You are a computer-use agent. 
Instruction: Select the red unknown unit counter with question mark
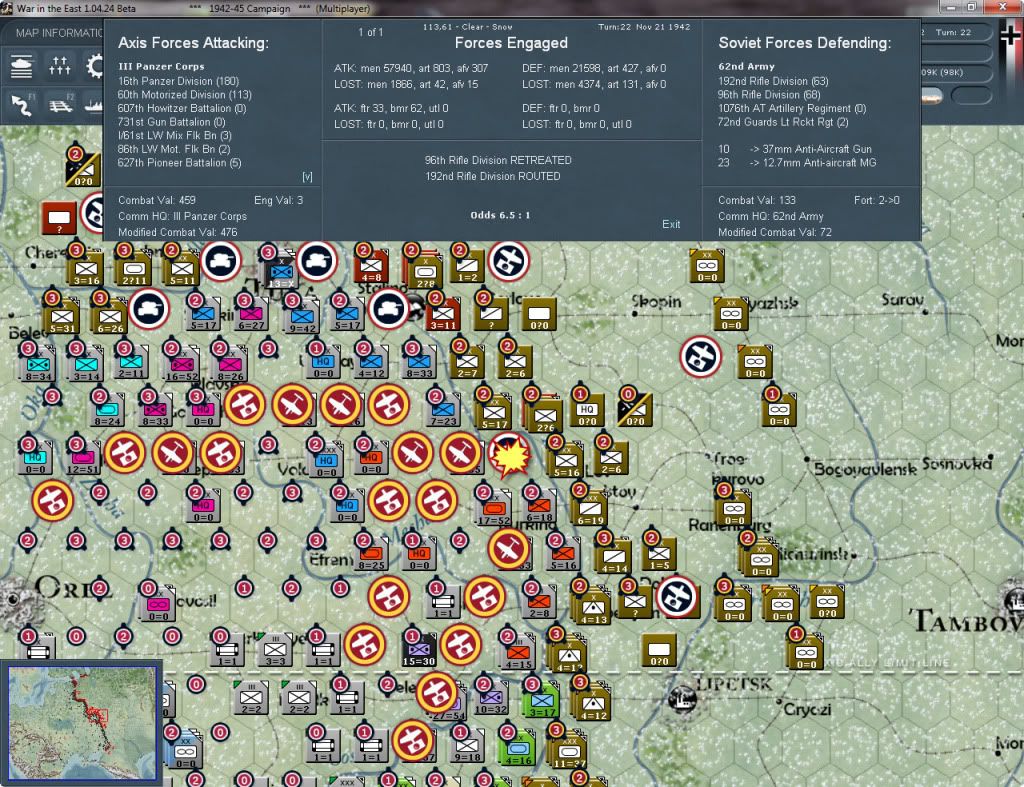pyautogui.click(x=59, y=218)
